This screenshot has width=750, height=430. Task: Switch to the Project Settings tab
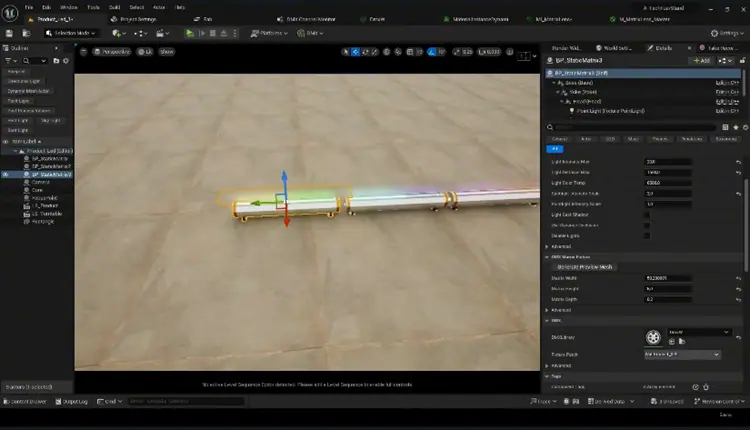tap(133, 19)
